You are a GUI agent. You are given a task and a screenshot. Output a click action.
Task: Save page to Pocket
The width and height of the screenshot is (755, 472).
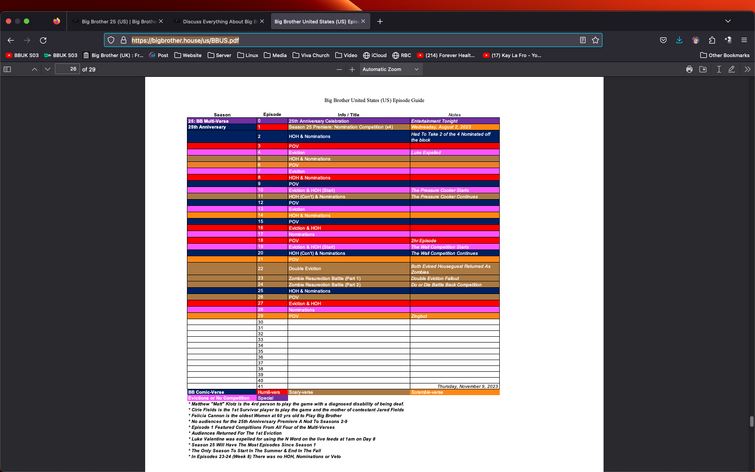(663, 40)
